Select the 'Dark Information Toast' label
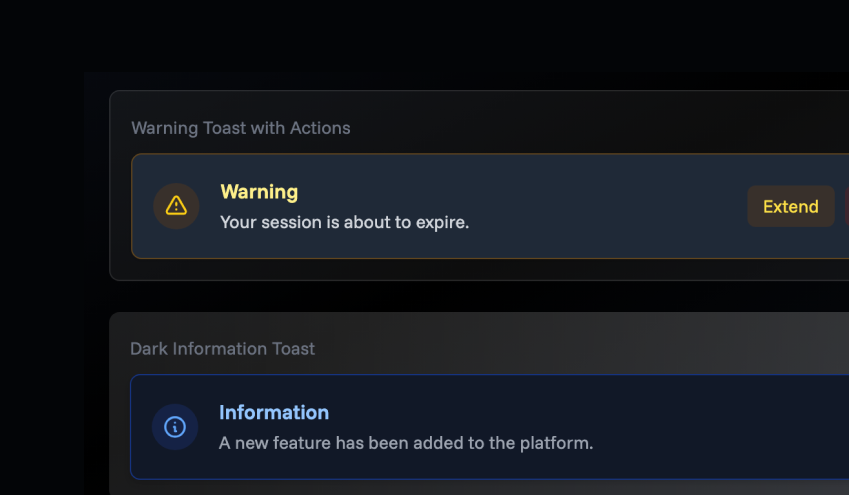Screen dimensions: 849x495 click(x=222, y=349)
